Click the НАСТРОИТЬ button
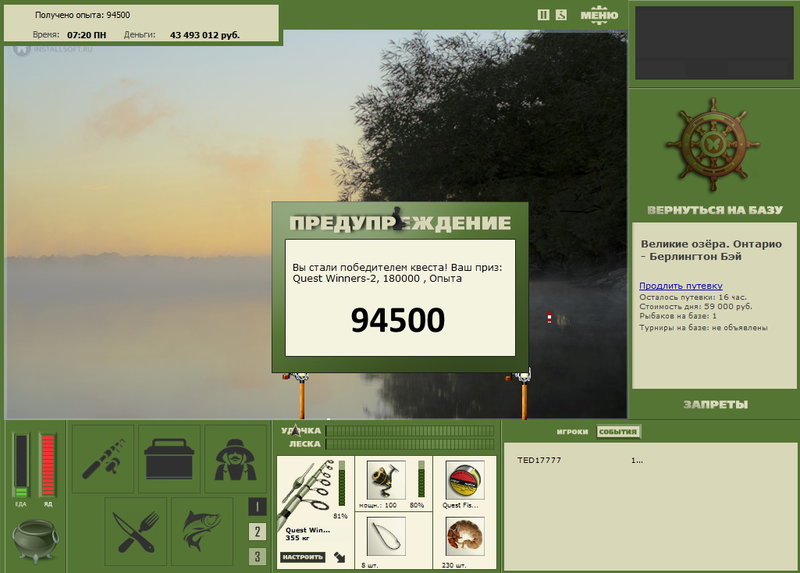The image size is (800, 573). click(303, 557)
